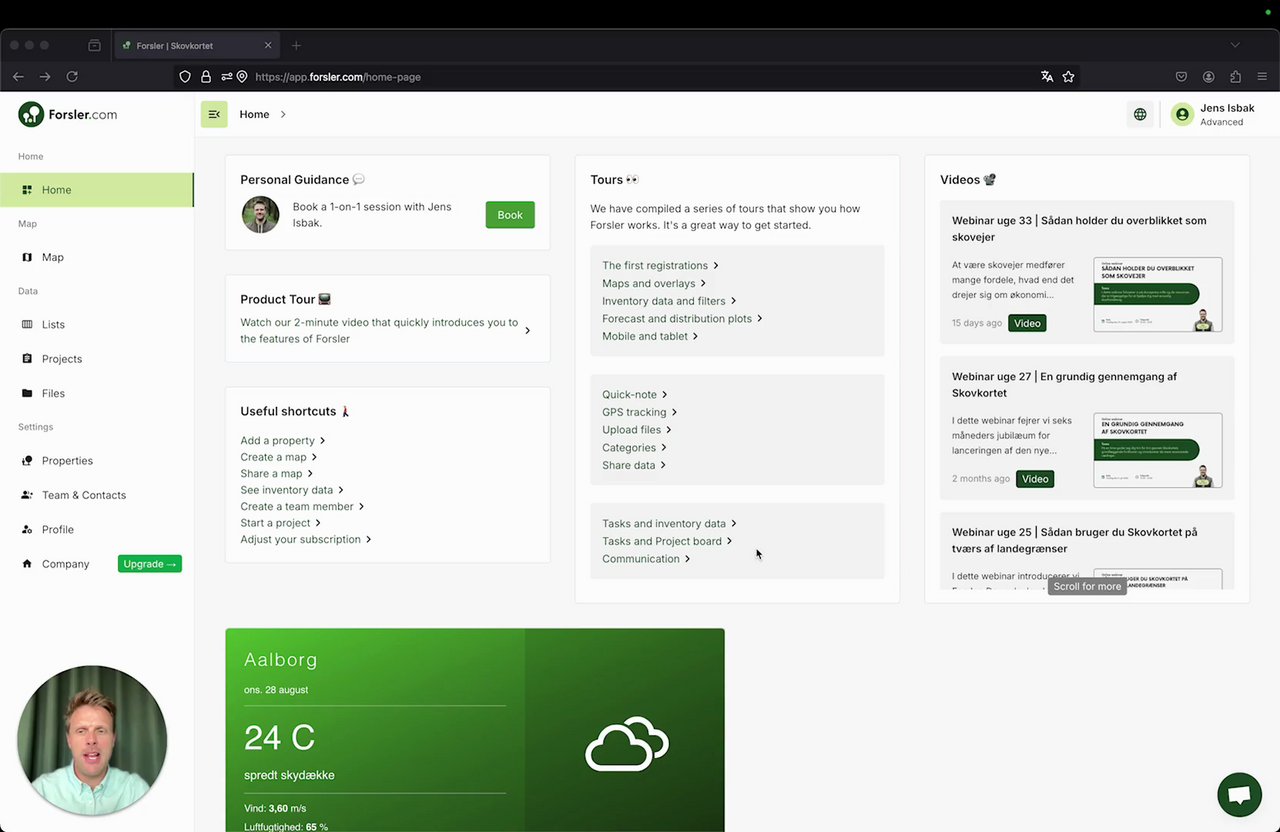Open Create a team member shortcut

(302, 506)
